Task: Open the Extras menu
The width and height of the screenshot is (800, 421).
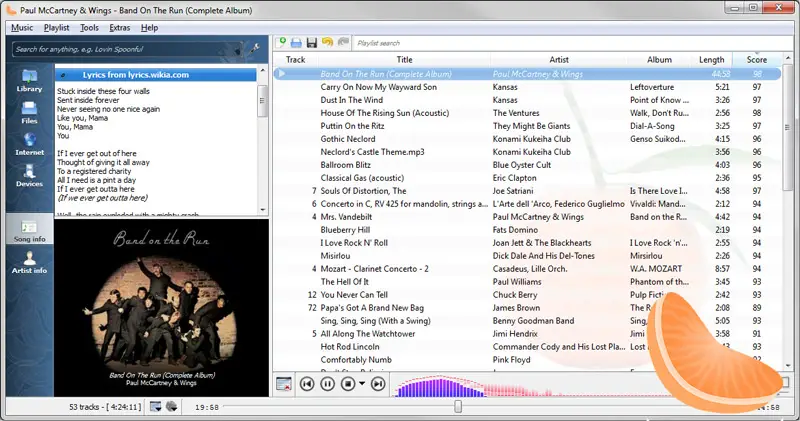Action: pyautogui.click(x=119, y=28)
